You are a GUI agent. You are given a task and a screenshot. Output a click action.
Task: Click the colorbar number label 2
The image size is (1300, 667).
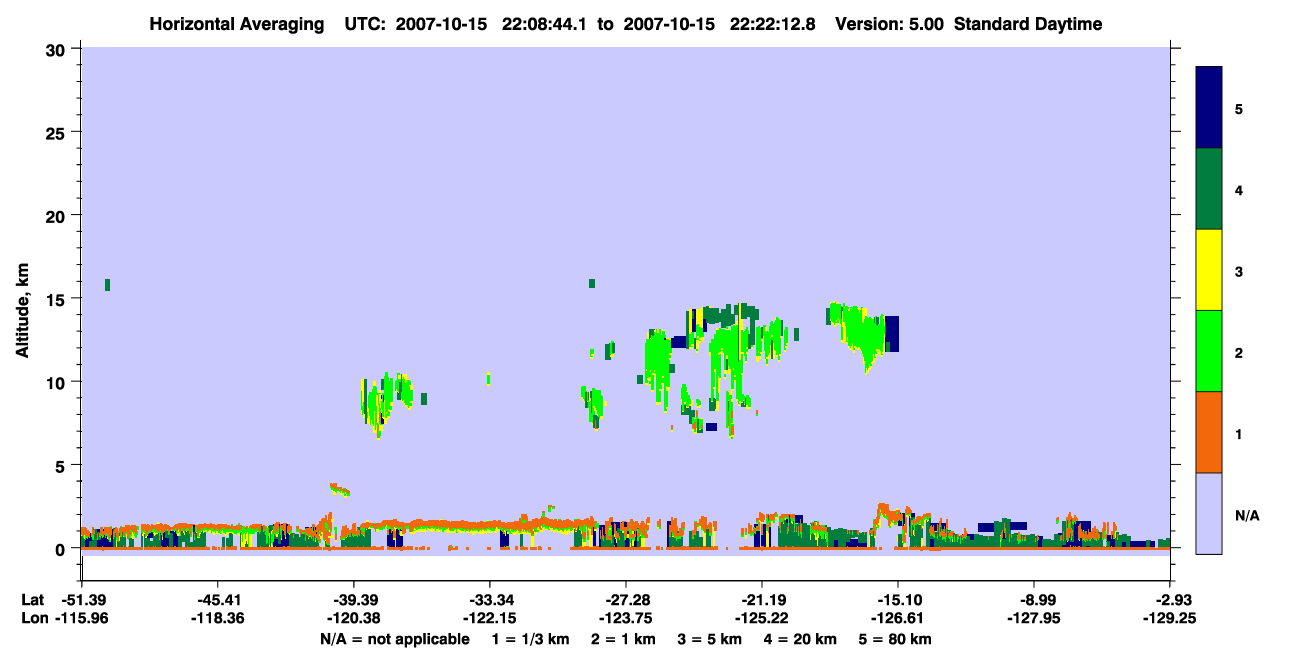[x=1239, y=352]
